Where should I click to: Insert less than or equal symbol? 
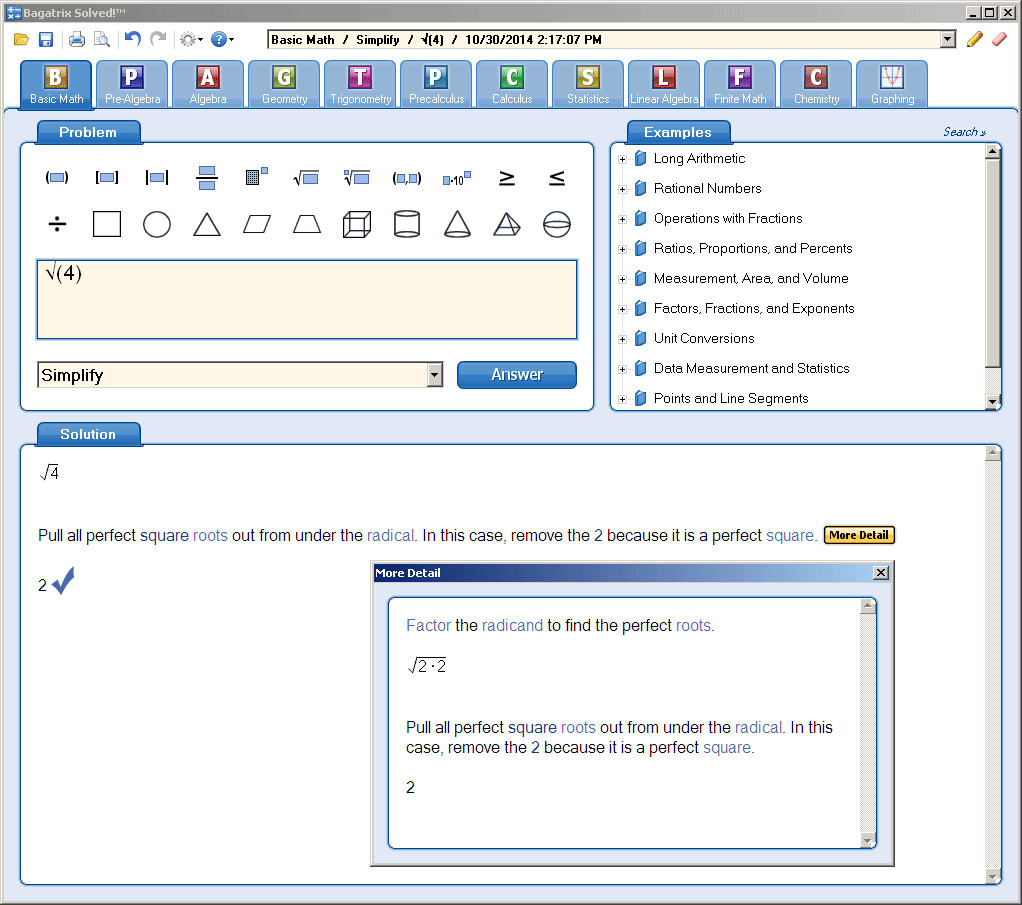[557, 178]
